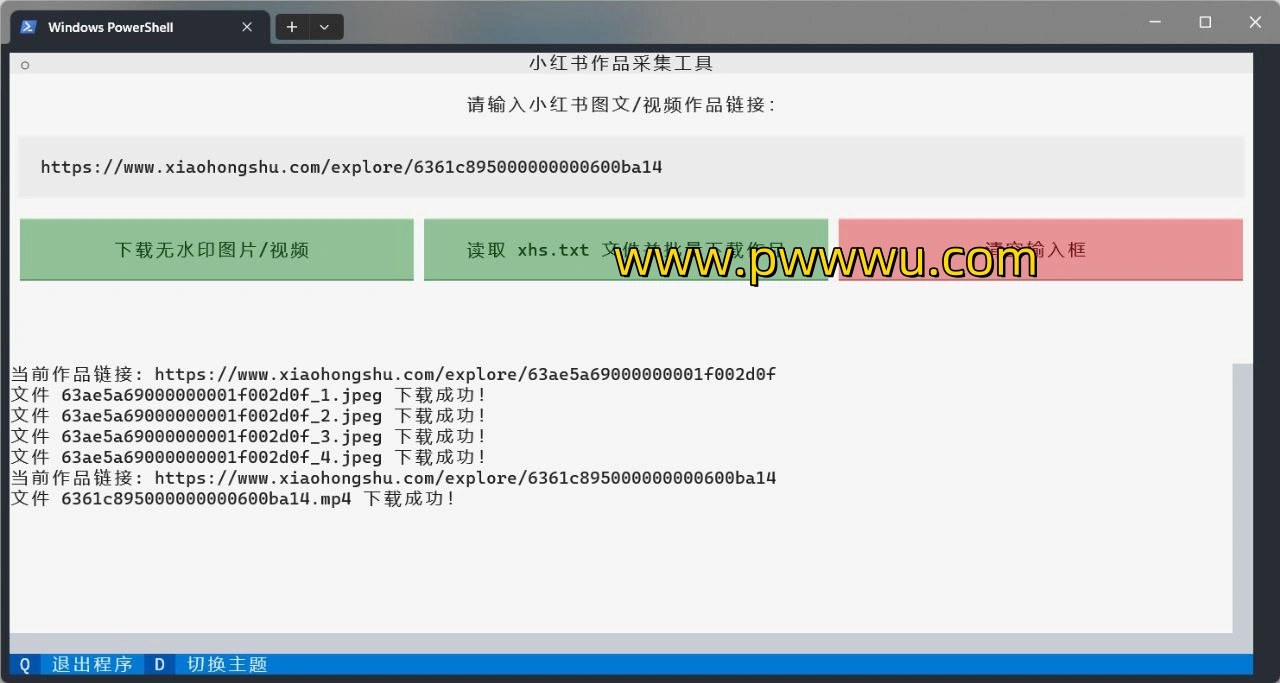Click the 小红书作品采集工具 title text
The image size is (1280, 683).
pos(621,63)
